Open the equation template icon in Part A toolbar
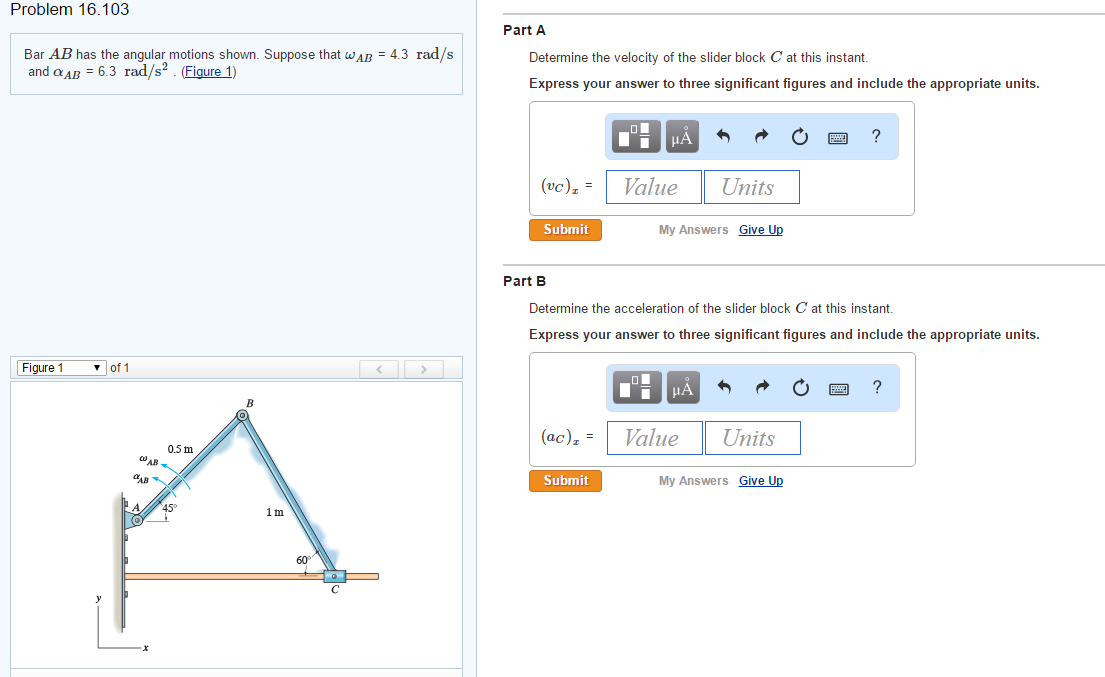Screen dimensions: 1105x677 [x=636, y=137]
